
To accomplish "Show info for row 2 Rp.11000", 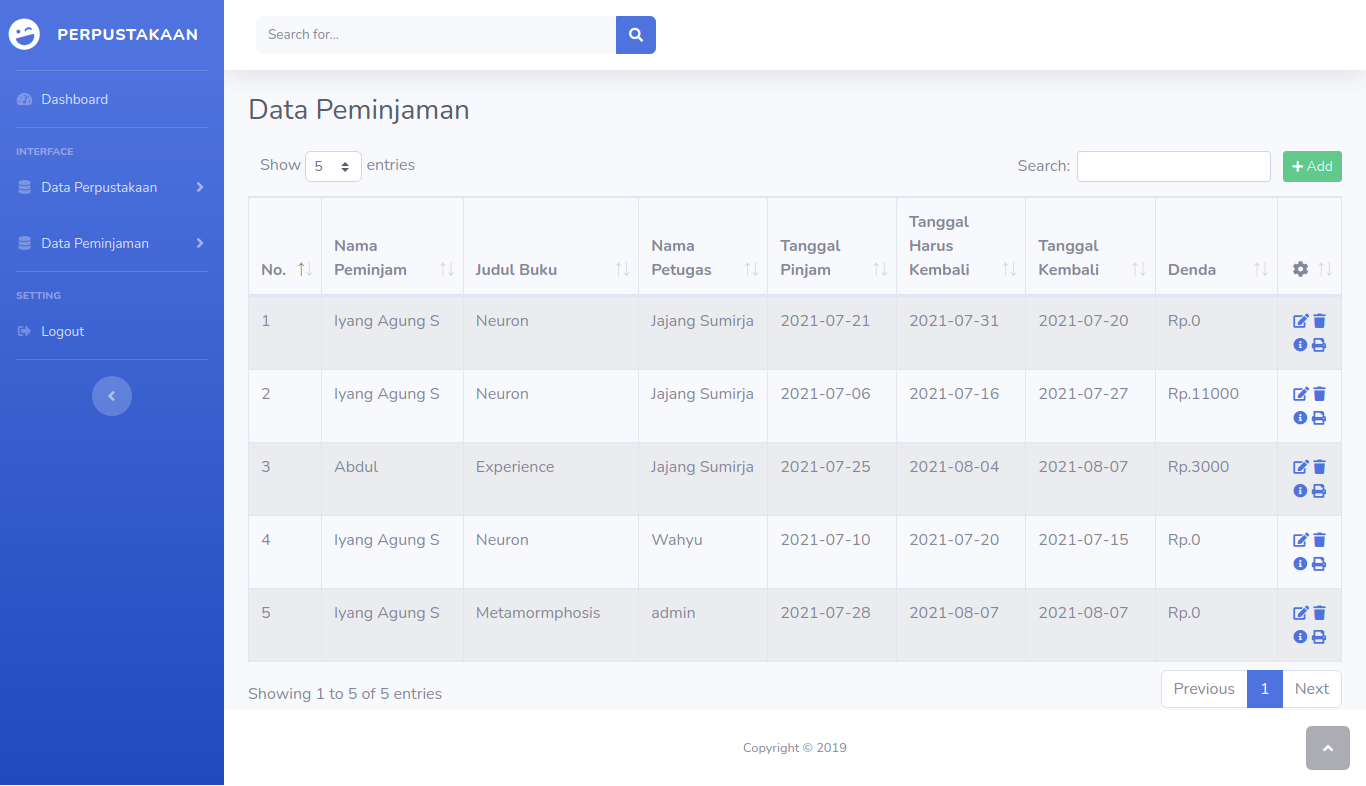I will pos(1300,418).
